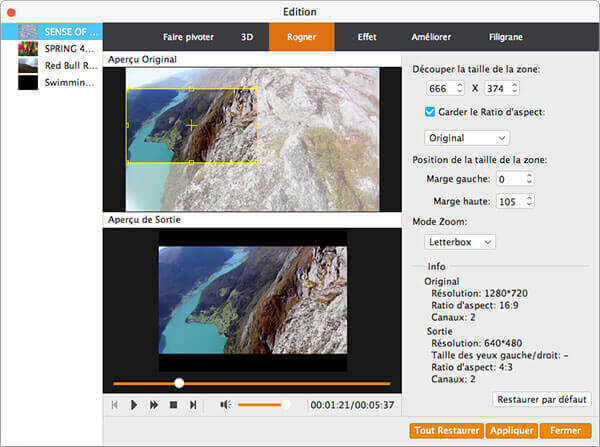Image resolution: width=600 pixels, height=447 pixels.
Task: Switch to the Filigrane tab
Action: (505, 37)
